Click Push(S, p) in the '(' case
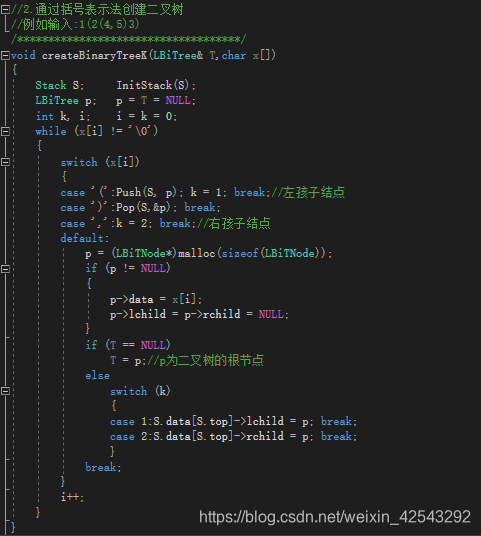This screenshot has height=536, width=481. (x=147, y=192)
